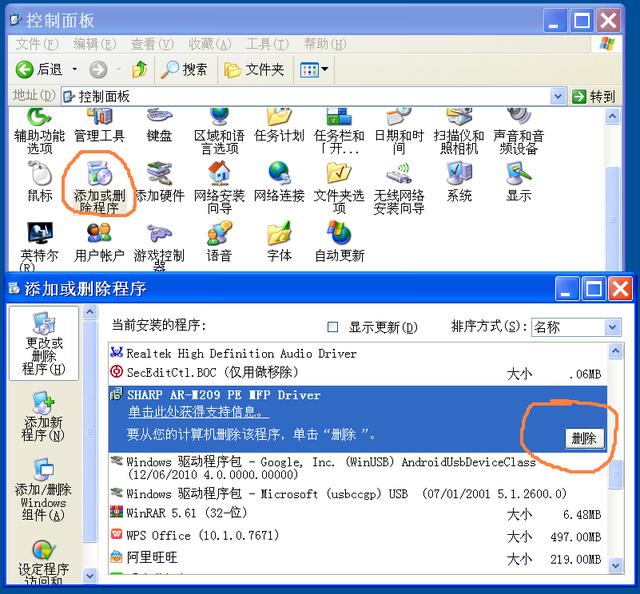Viewport: 640px width, 594px height.
Task: Go up one folder level
Action: click(x=140, y=69)
